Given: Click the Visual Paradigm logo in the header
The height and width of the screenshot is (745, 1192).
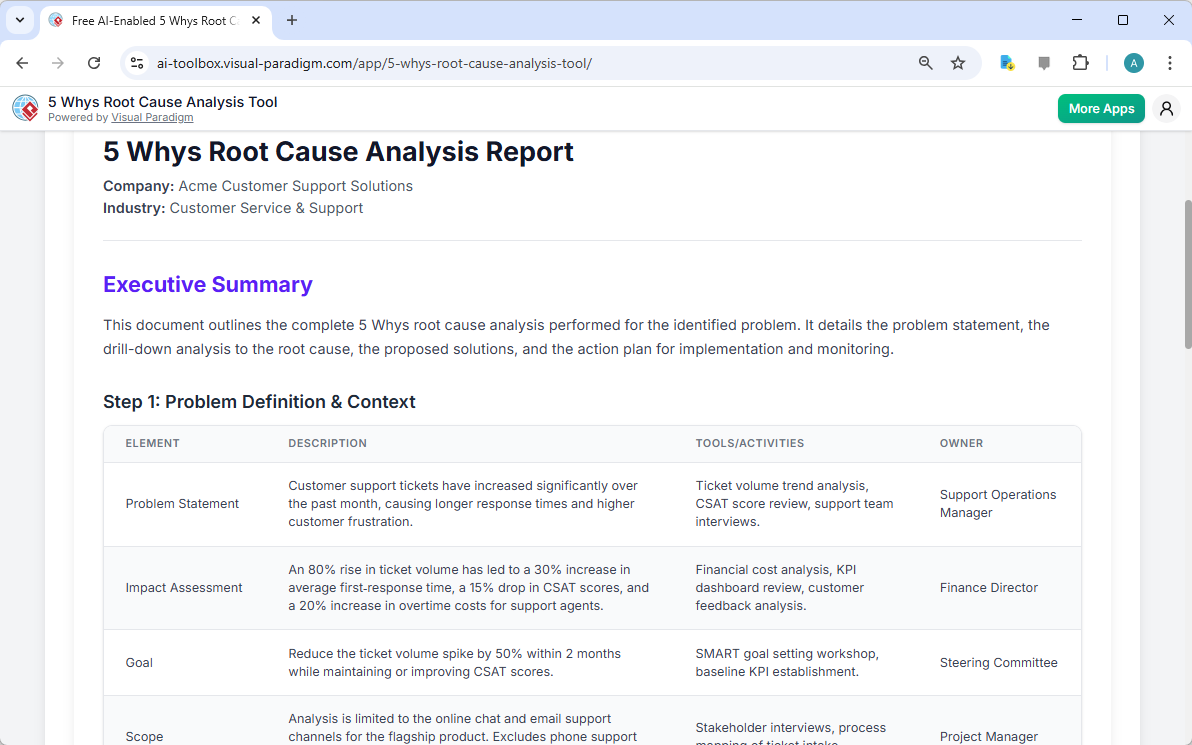Looking at the screenshot, I should point(25,108).
